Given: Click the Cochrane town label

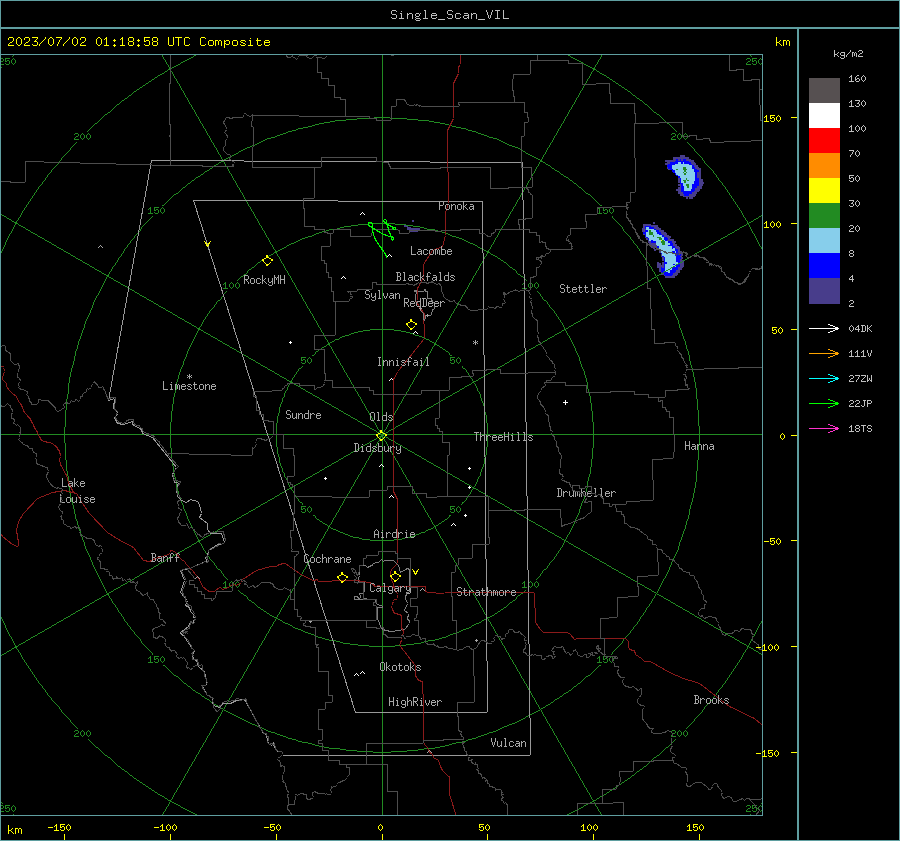Looking at the screenshot, I should pyautogui.click(x=327, y=559).
